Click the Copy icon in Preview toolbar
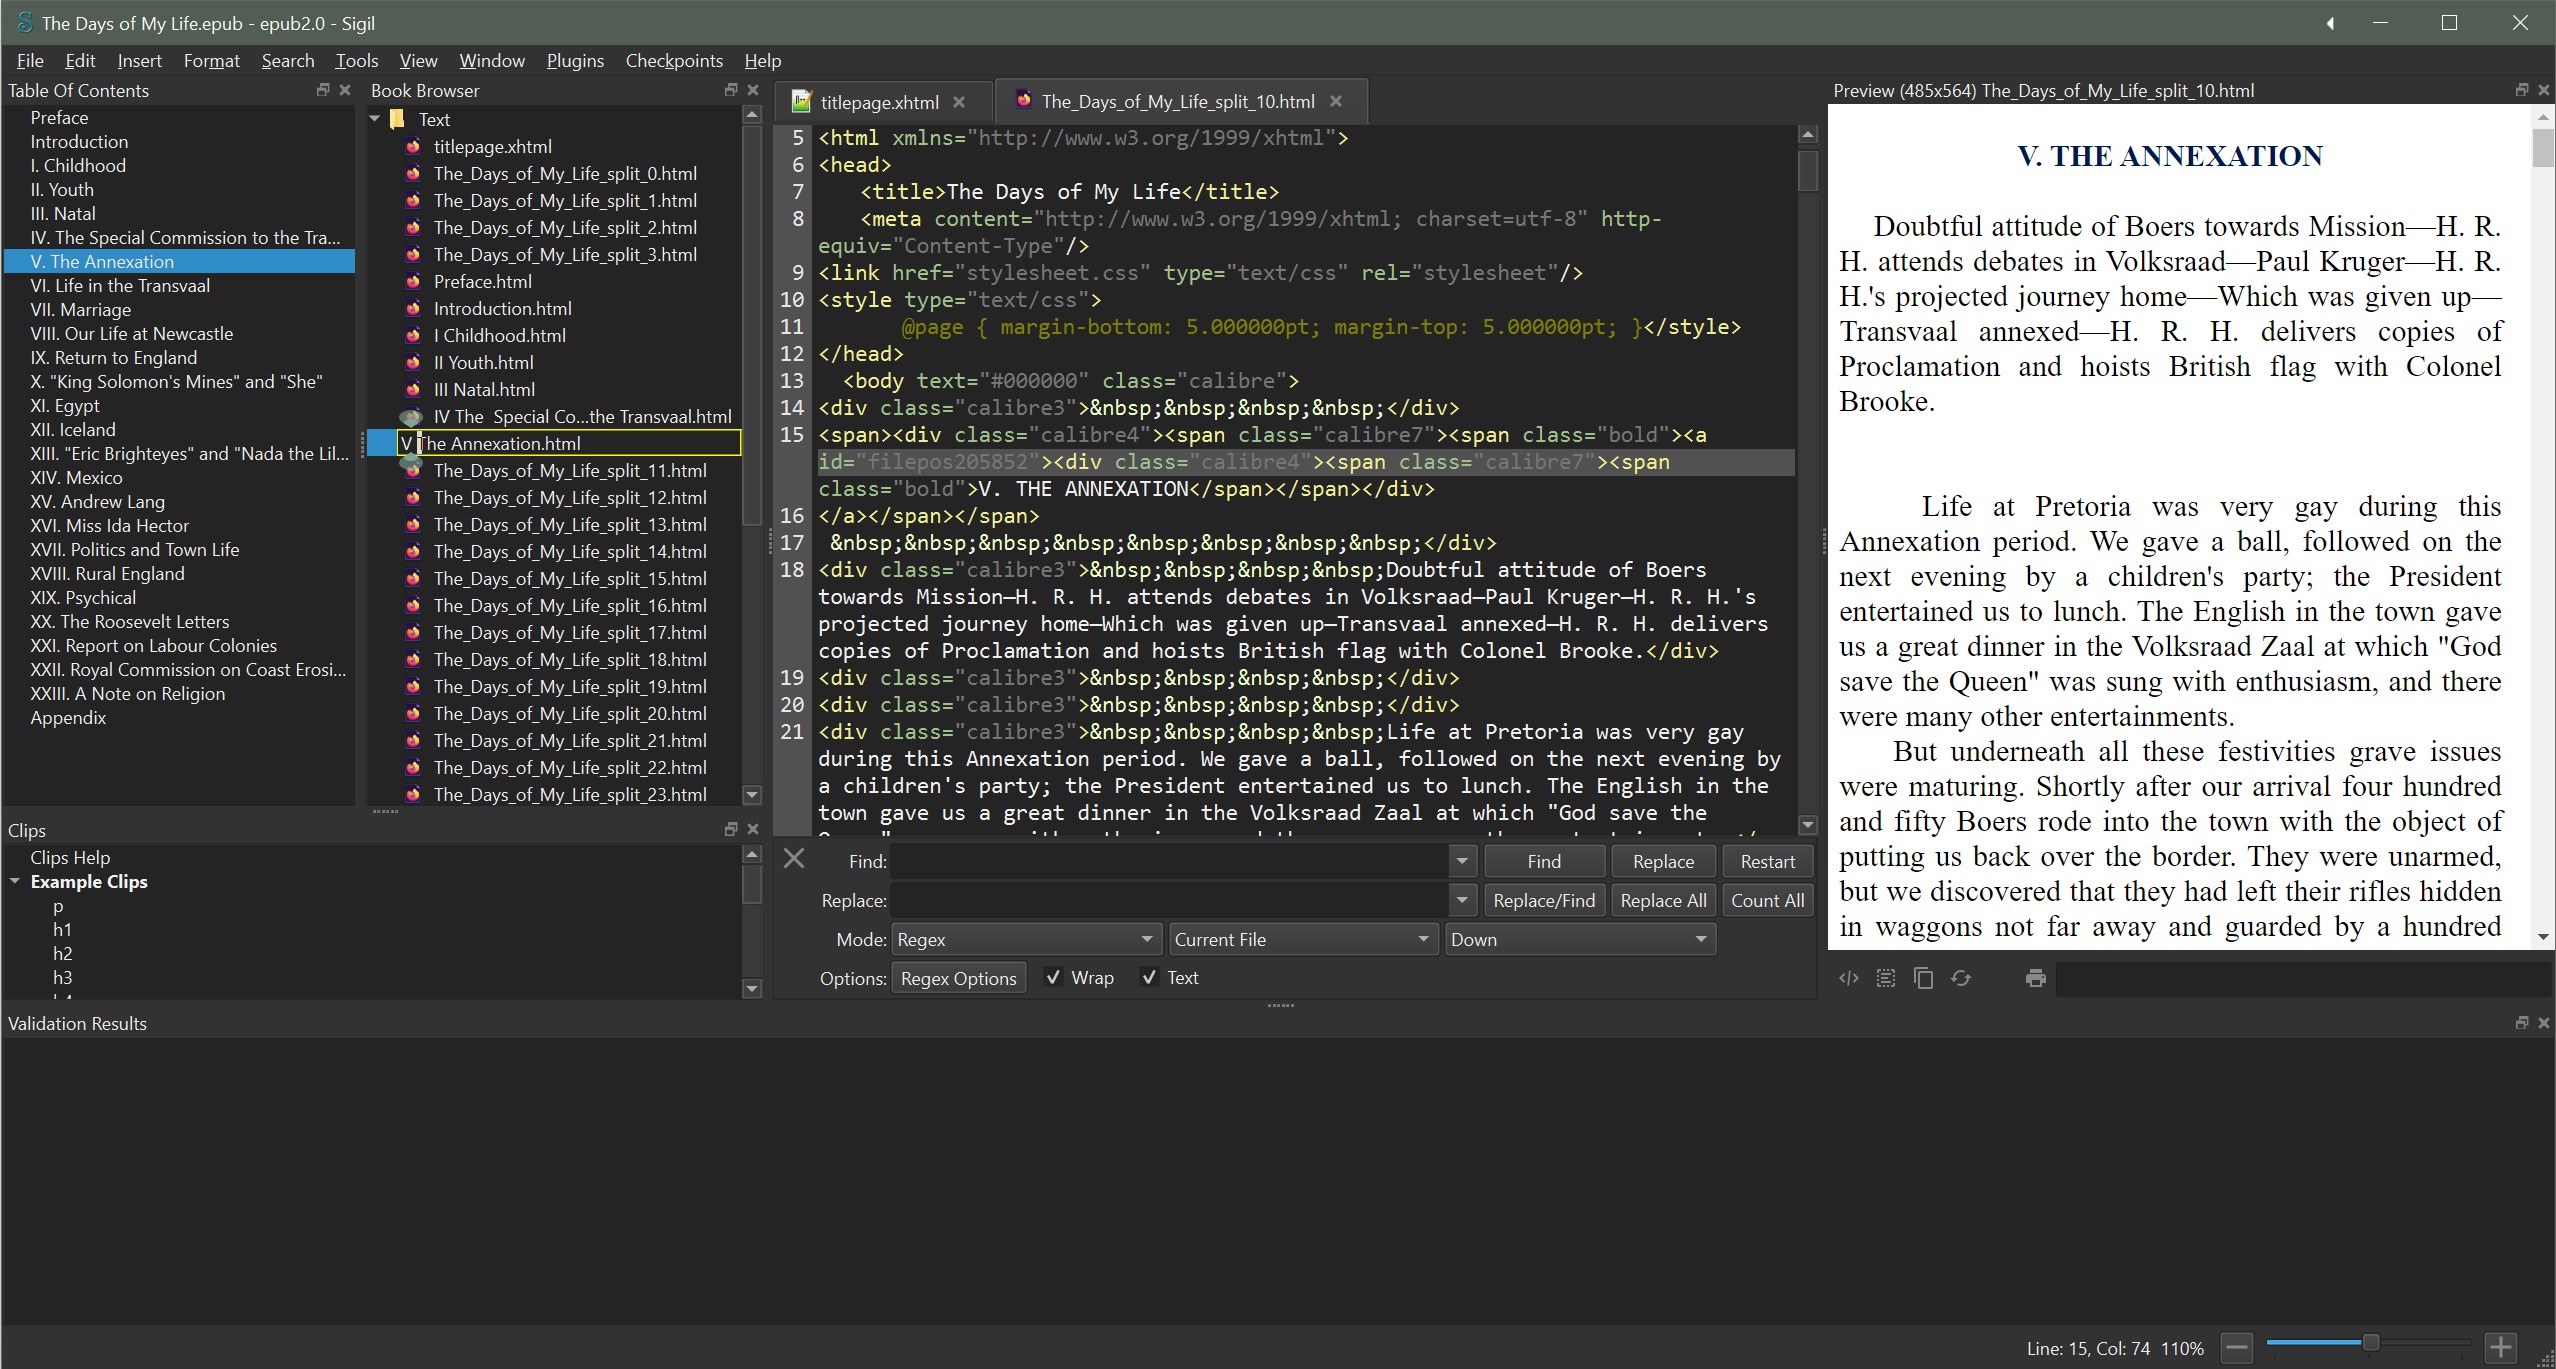Viewport: 2556px width, 1369px height. tap(1922, 978)
